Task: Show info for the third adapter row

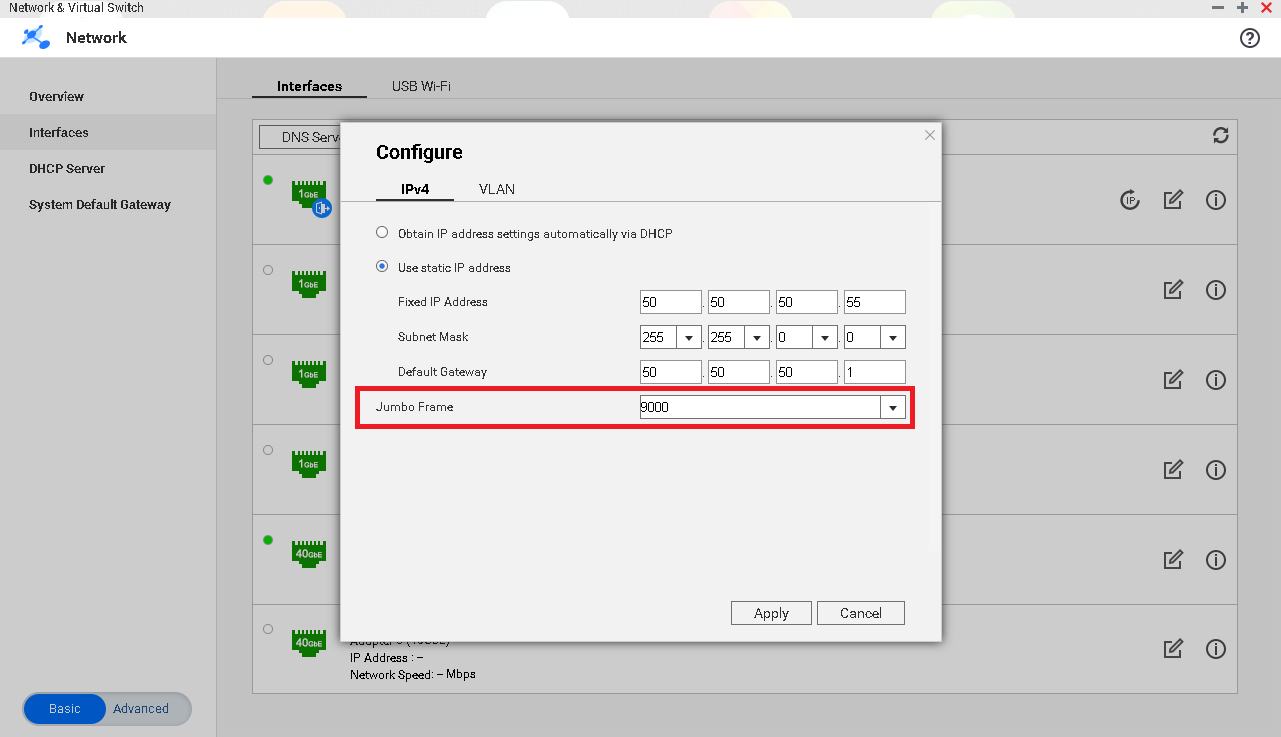Action: tap(1216, 380)
